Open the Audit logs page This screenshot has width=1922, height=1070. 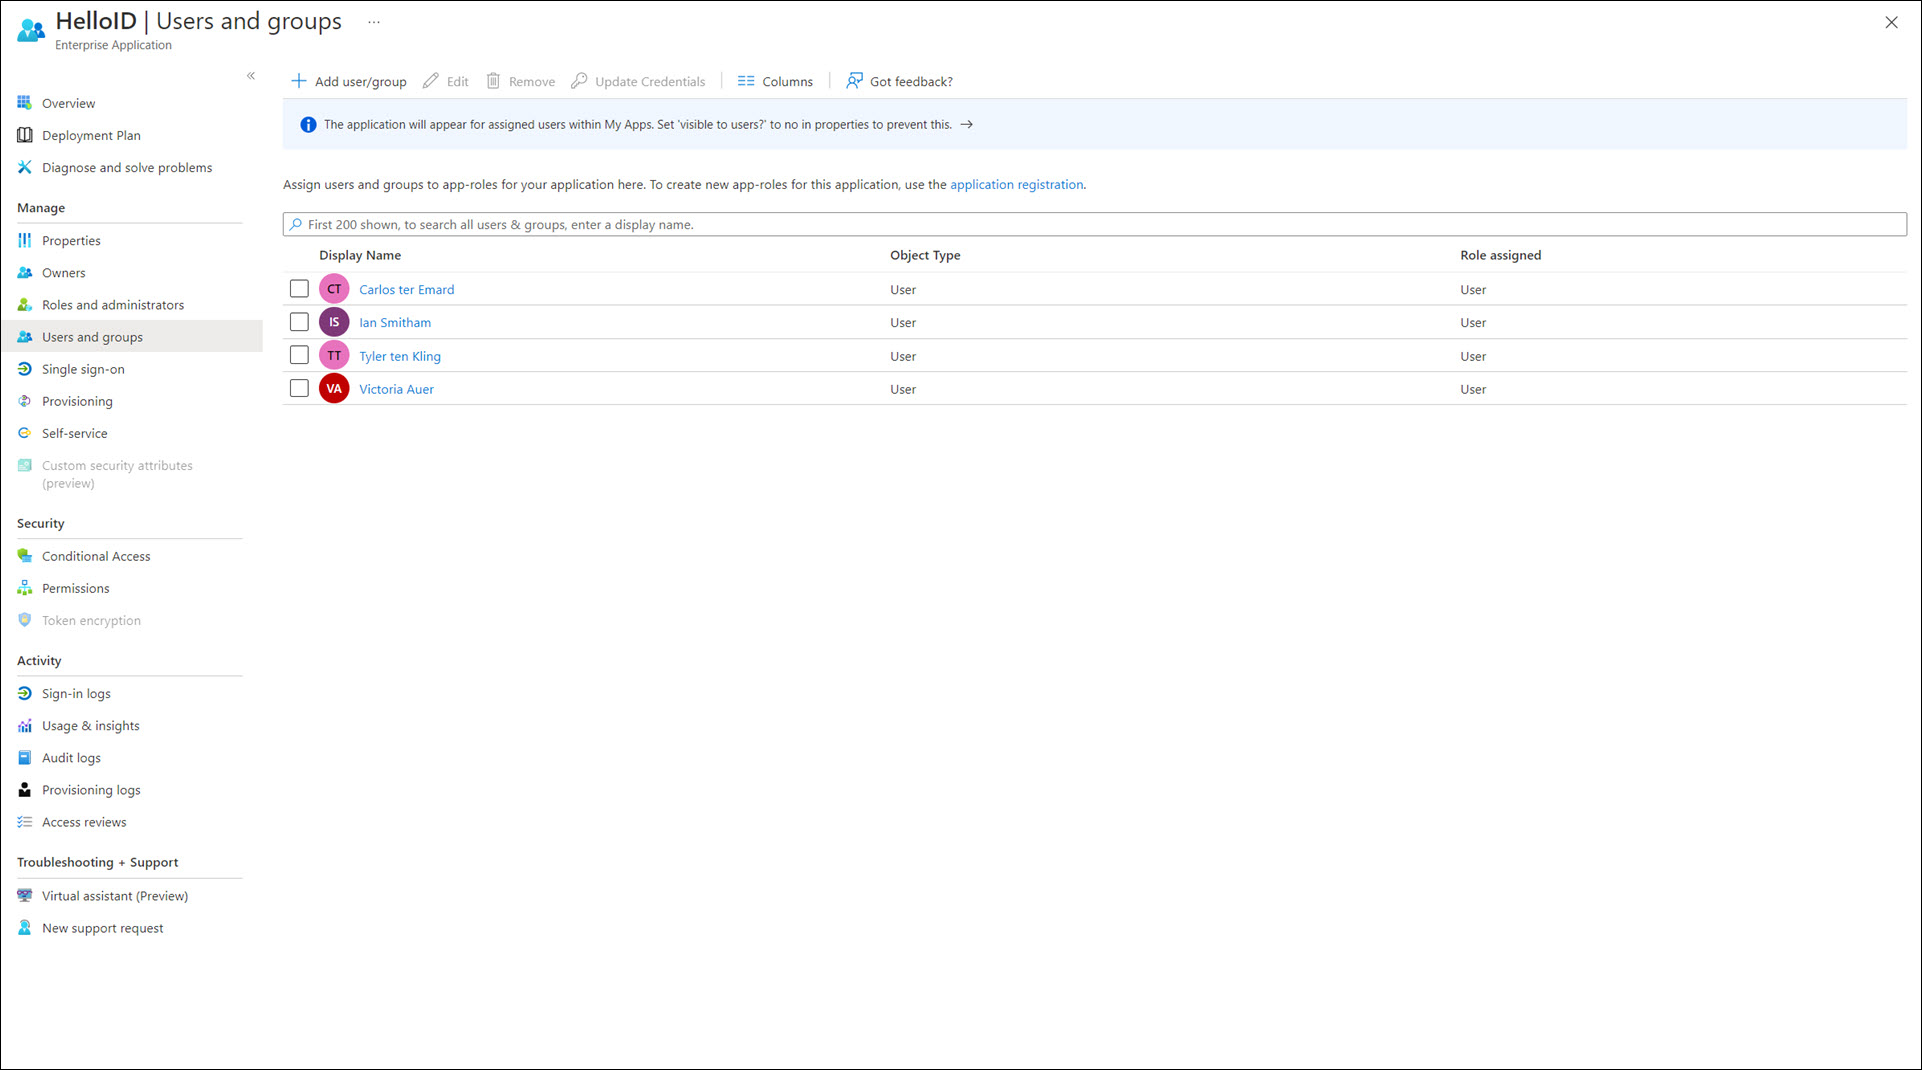71,757
